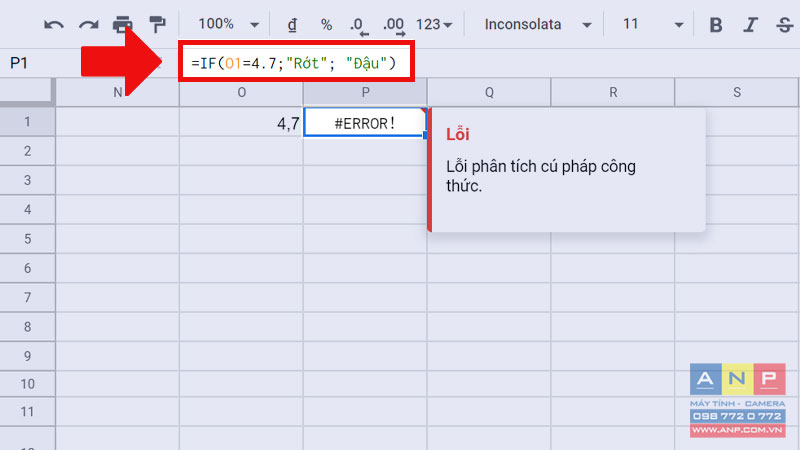This screenshot has width=800, height=450.
Task: Open the 100% zoom dropdown
Action: tap(229, 24)
